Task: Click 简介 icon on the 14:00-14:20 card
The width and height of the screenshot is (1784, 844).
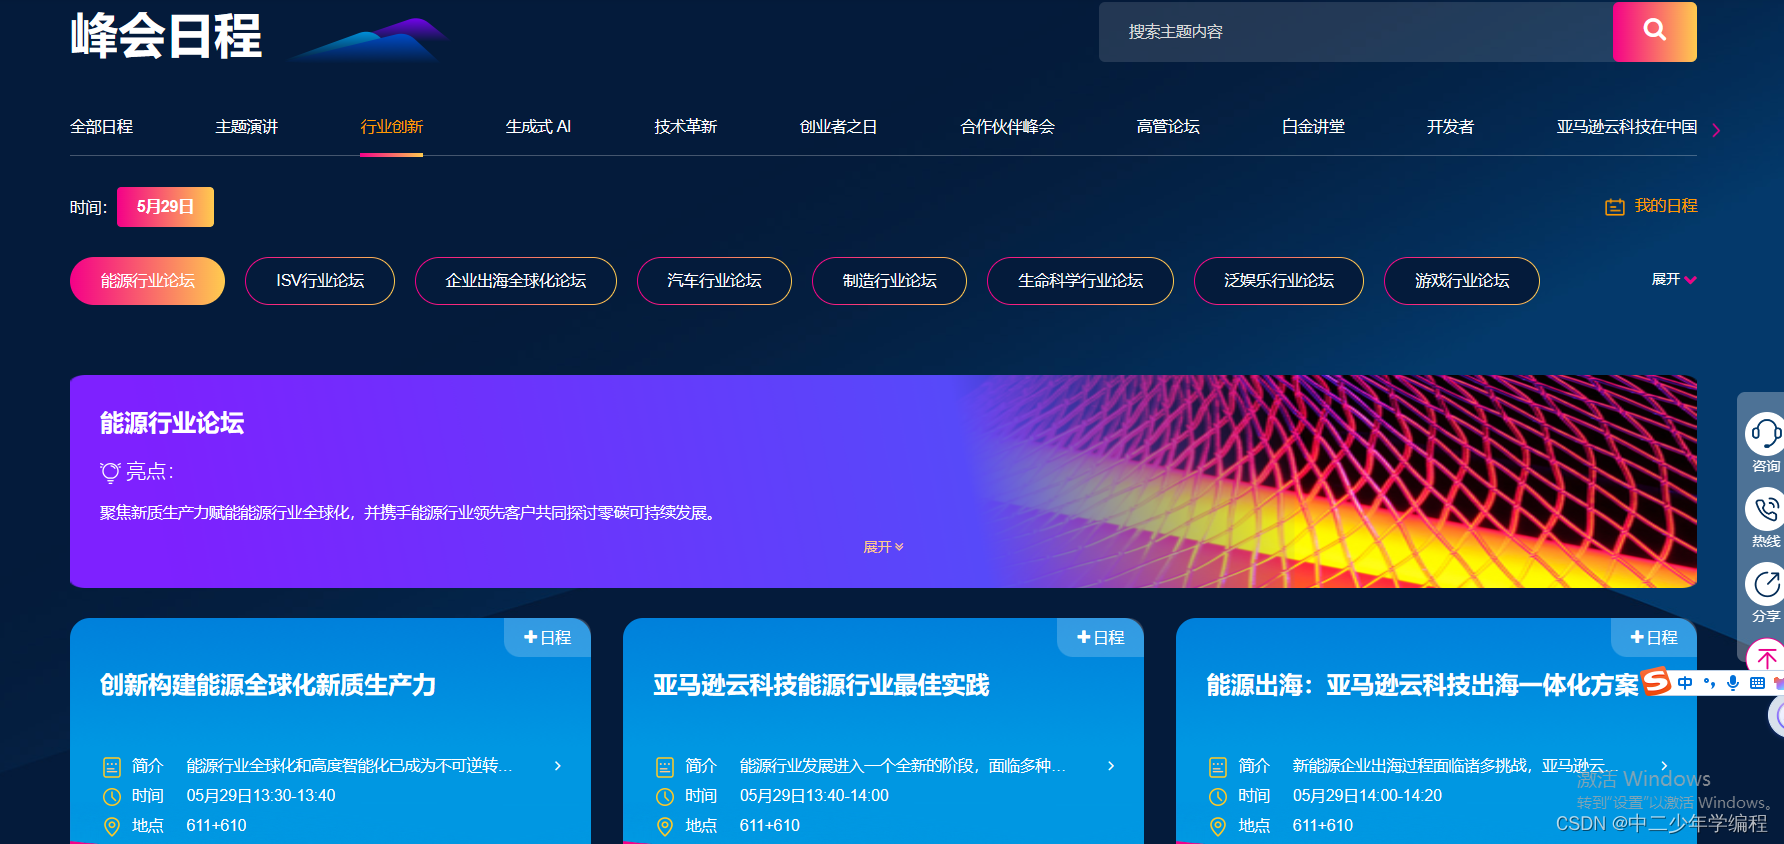Action: 1218,767
